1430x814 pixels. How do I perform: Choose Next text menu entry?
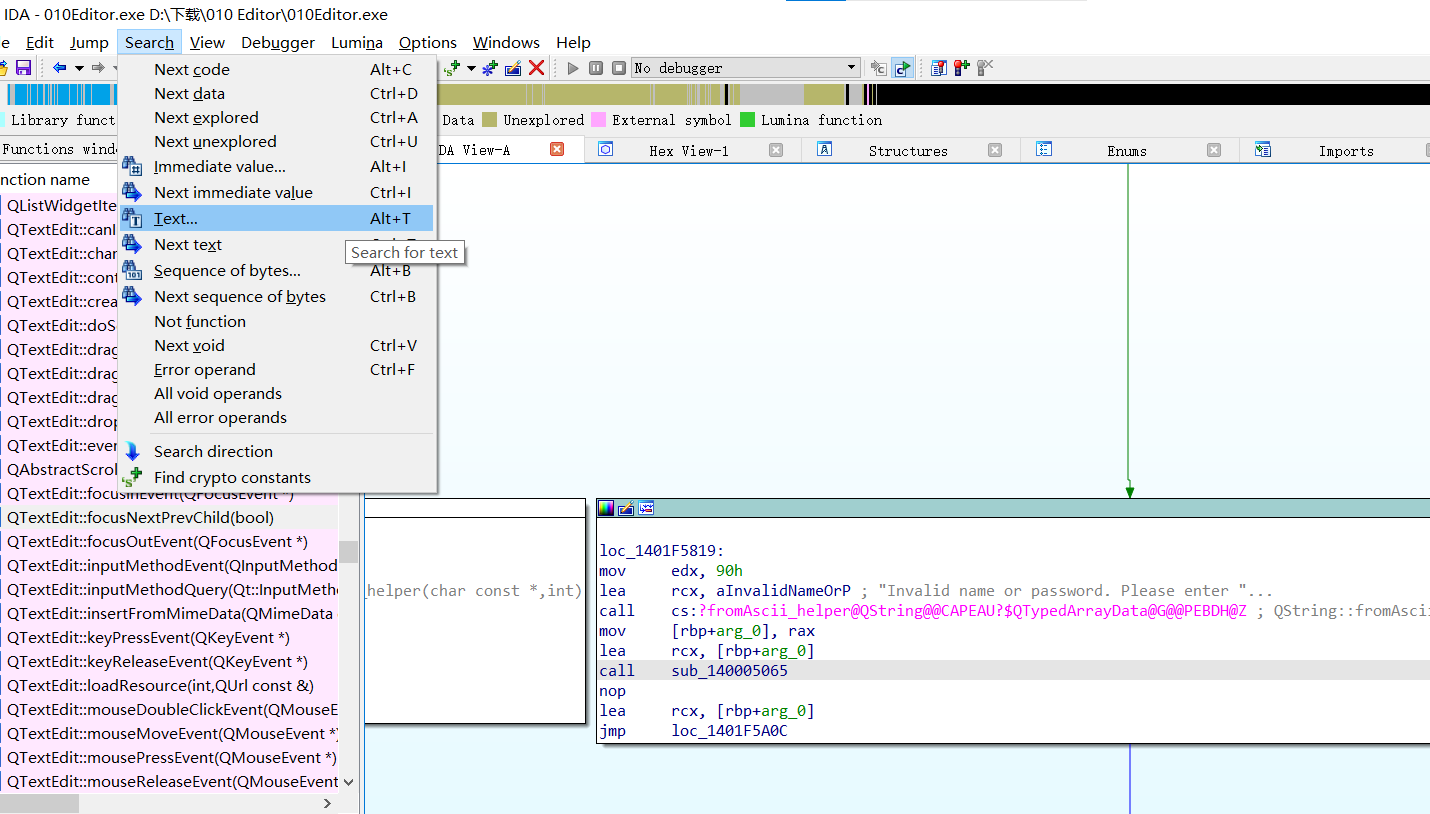tap(277, 244)
